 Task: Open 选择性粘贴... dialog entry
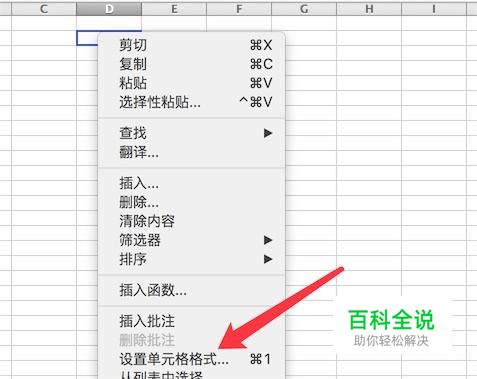point(192,102)
